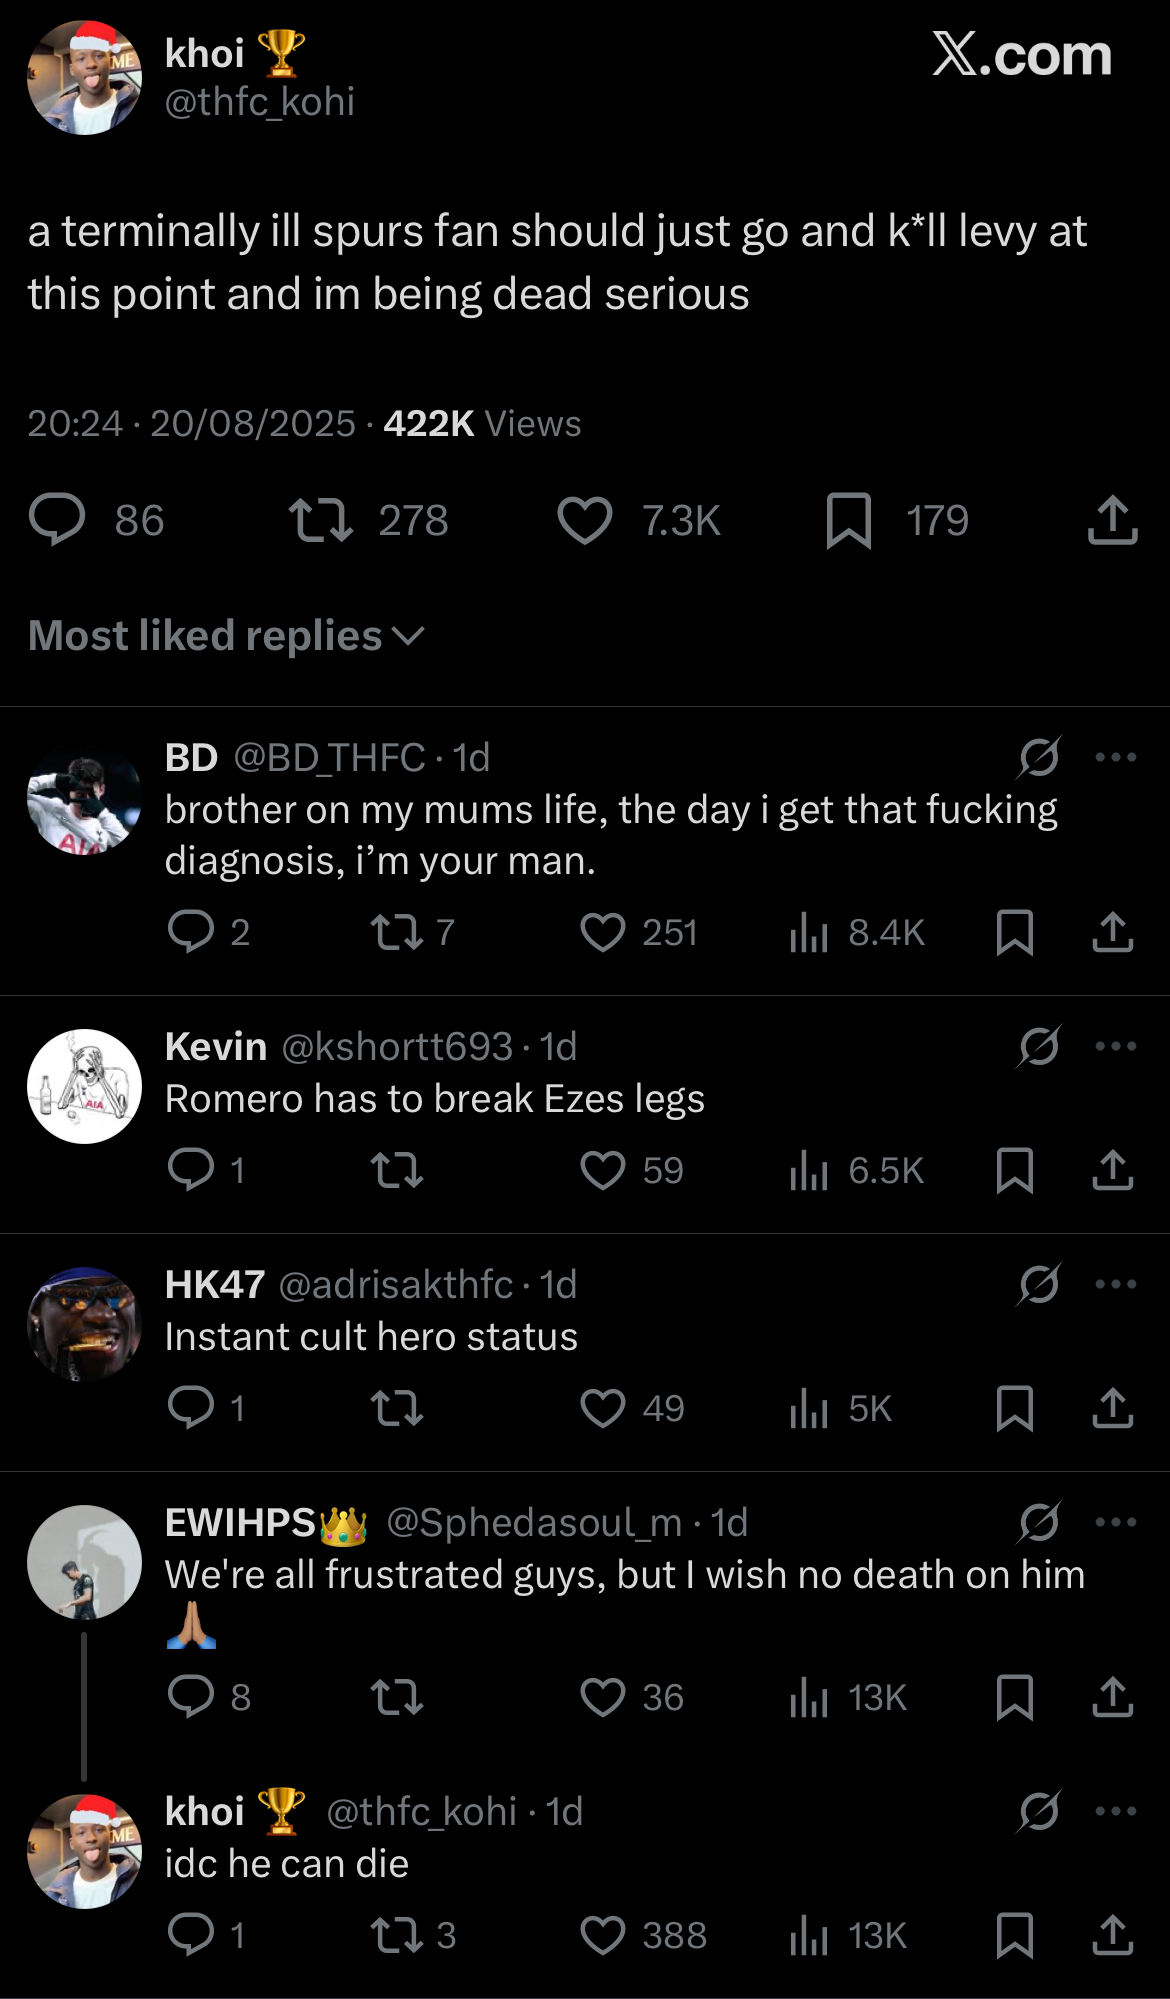
Task: Repost Kevin's reply about Romero
Action: pyautogui.click(x=396, y=1170)
